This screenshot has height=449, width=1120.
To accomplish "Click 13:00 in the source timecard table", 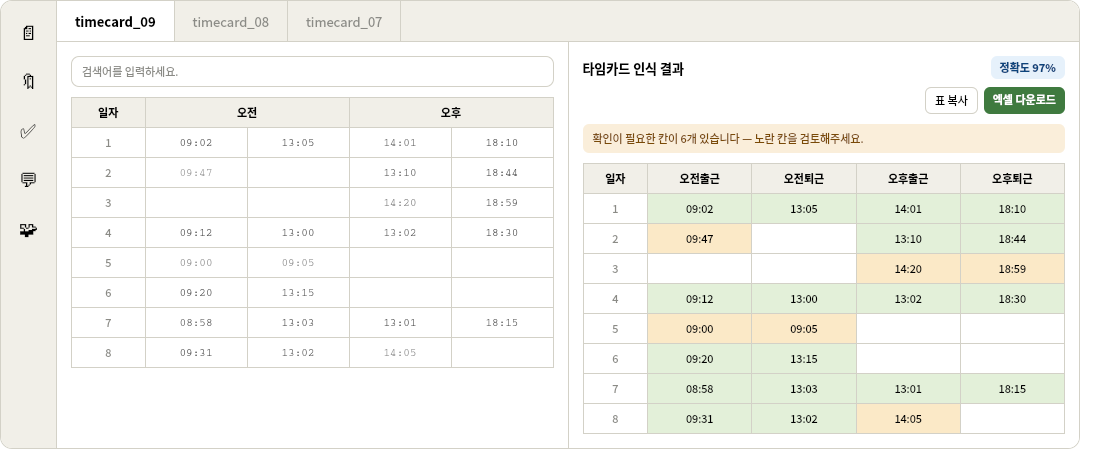I will (298, 233).
